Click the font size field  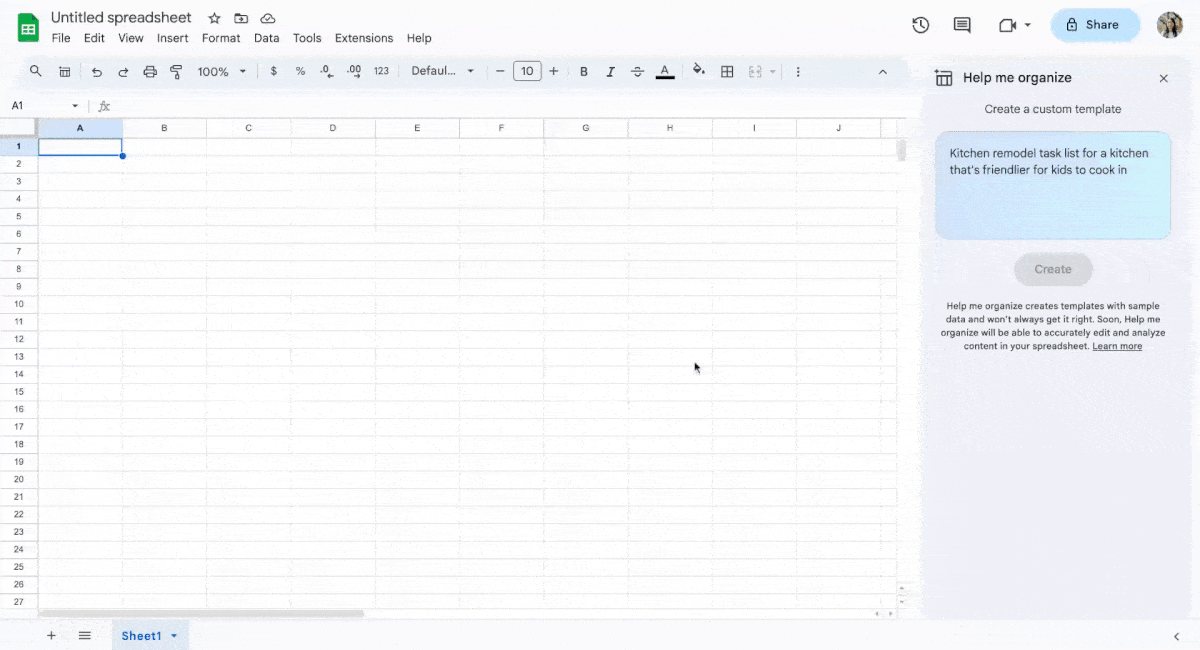pyautogui.click(x=527, y=71)
